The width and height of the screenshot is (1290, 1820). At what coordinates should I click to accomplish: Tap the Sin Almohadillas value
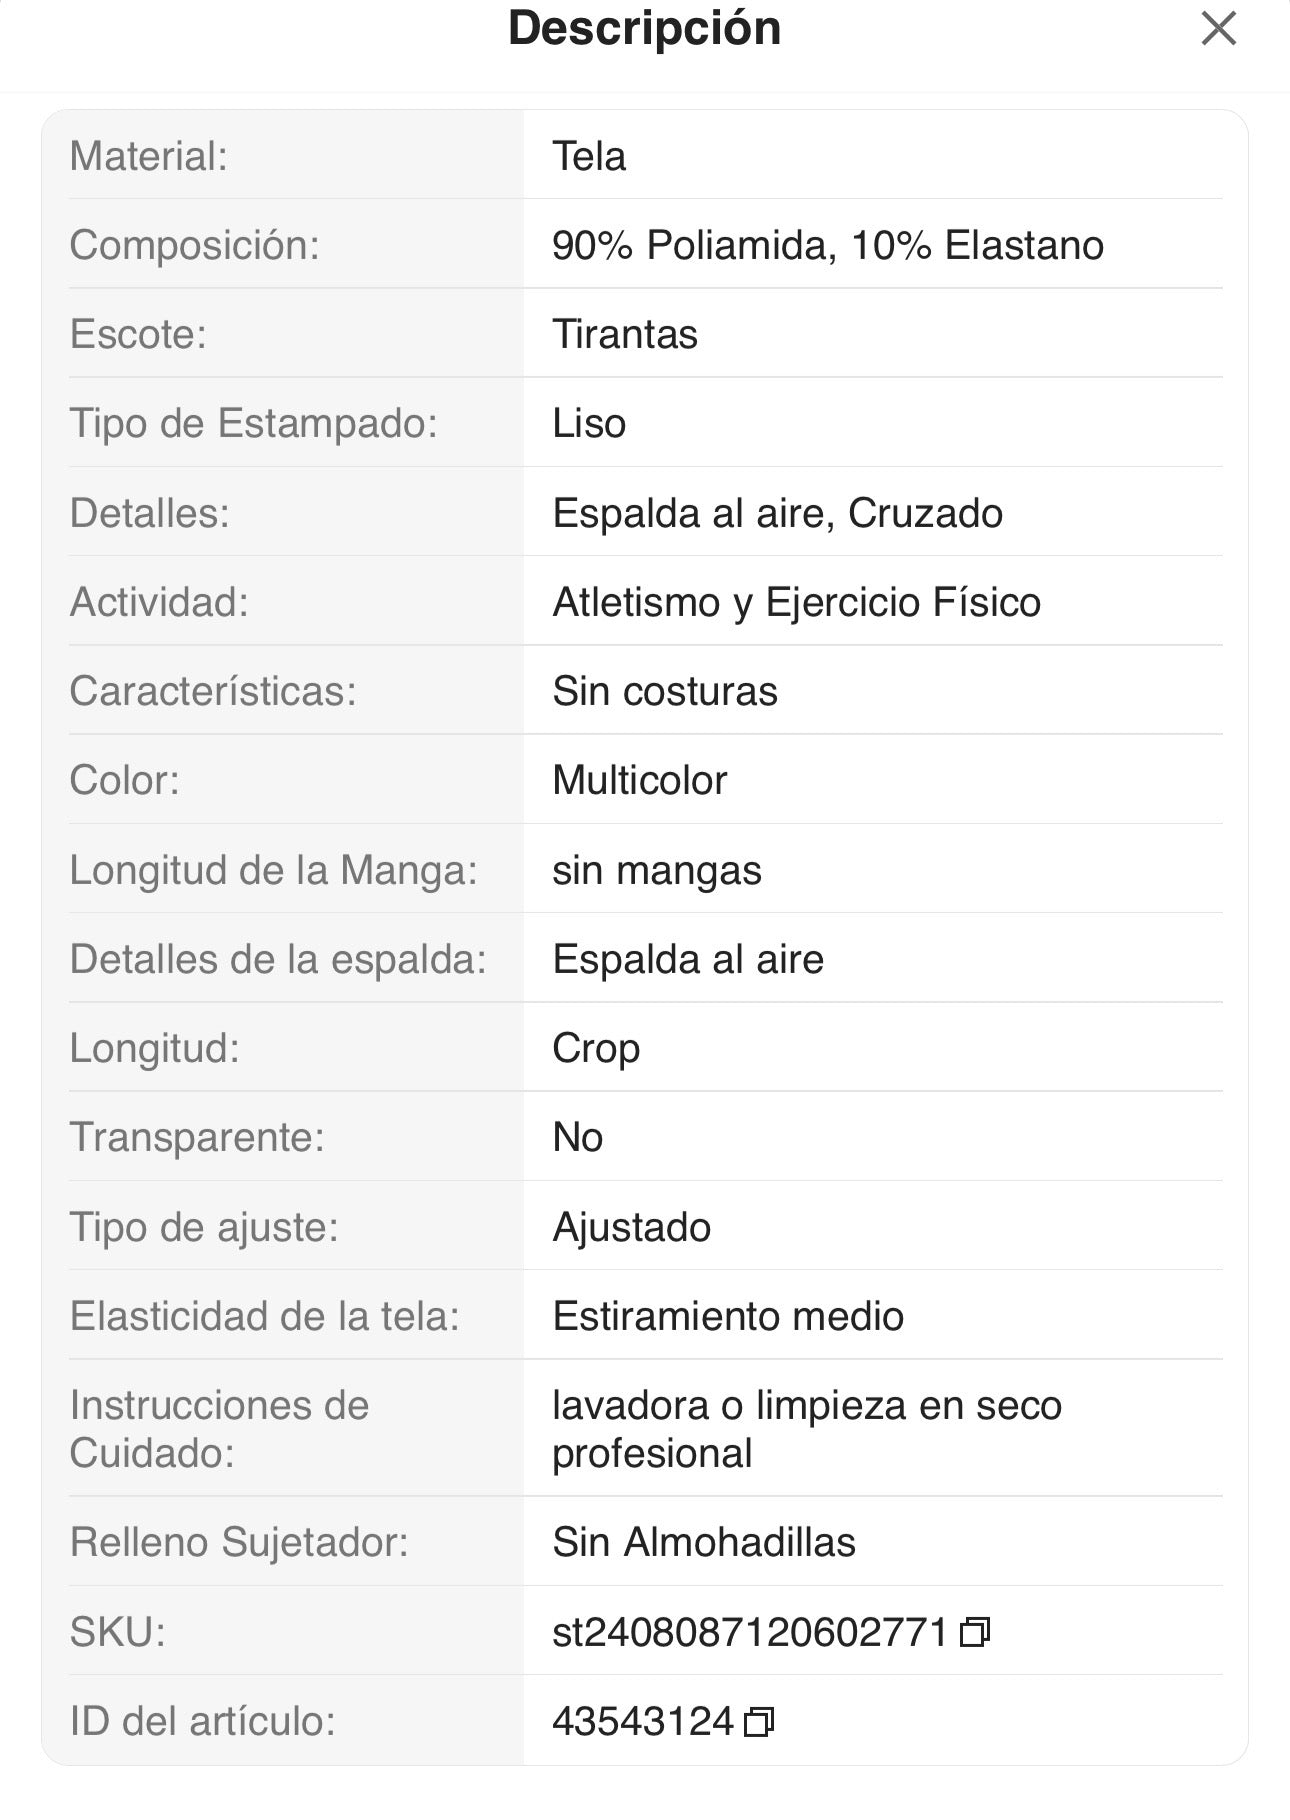pos(703,1543)
